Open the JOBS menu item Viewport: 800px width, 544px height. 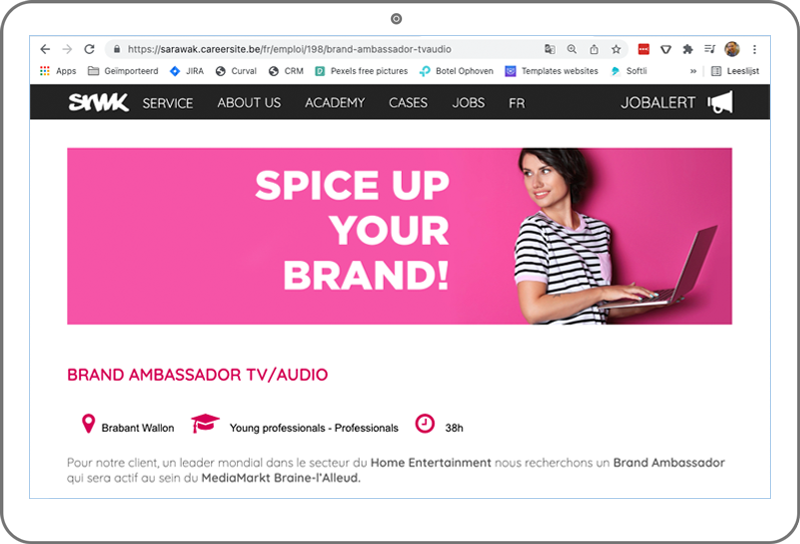(468, 103)
